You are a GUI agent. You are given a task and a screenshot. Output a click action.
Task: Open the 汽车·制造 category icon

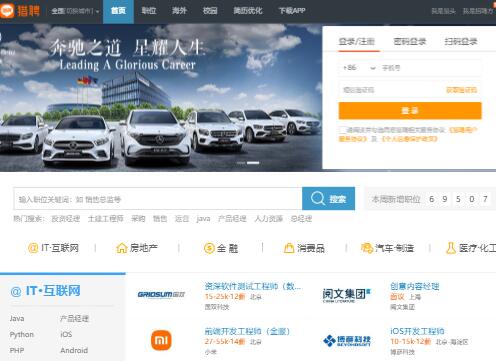click(367, 248)
